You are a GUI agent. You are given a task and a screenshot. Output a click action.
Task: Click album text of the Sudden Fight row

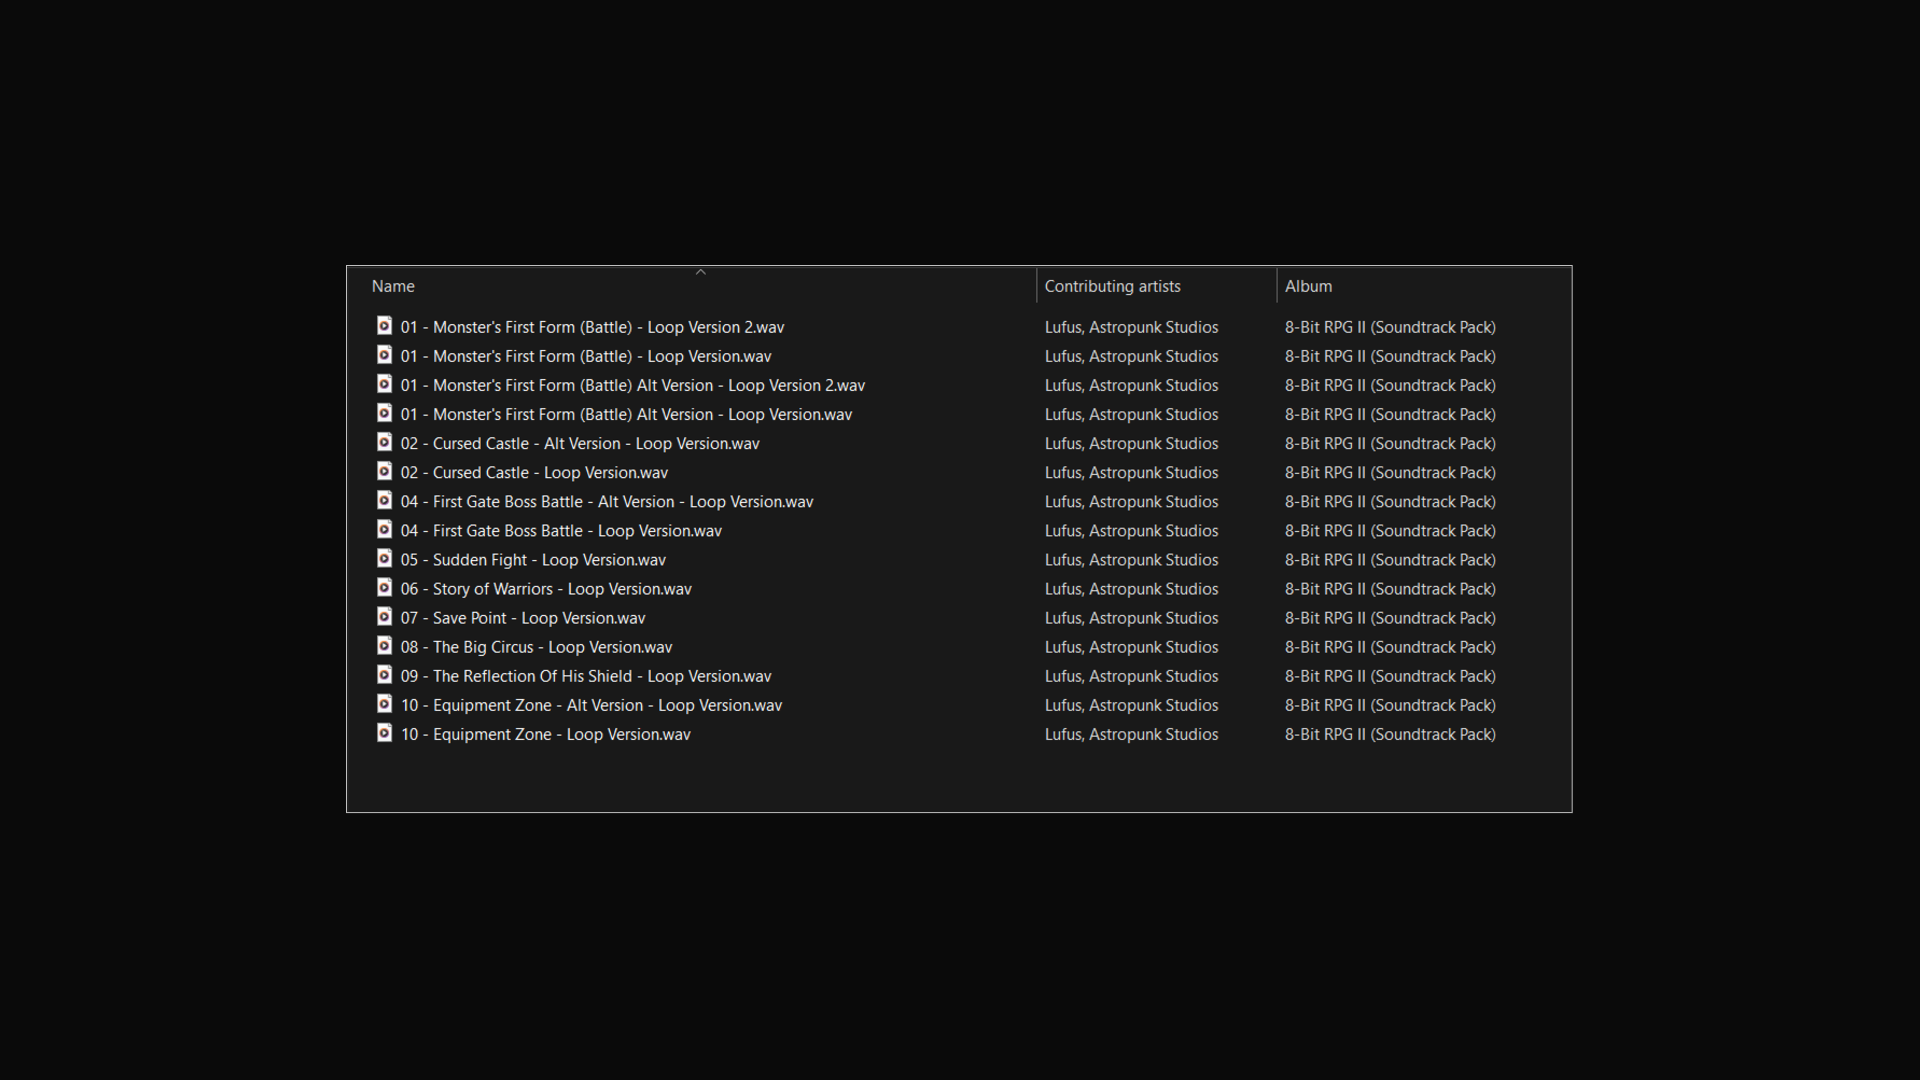pyautogui.click(x=1390, y=560)
